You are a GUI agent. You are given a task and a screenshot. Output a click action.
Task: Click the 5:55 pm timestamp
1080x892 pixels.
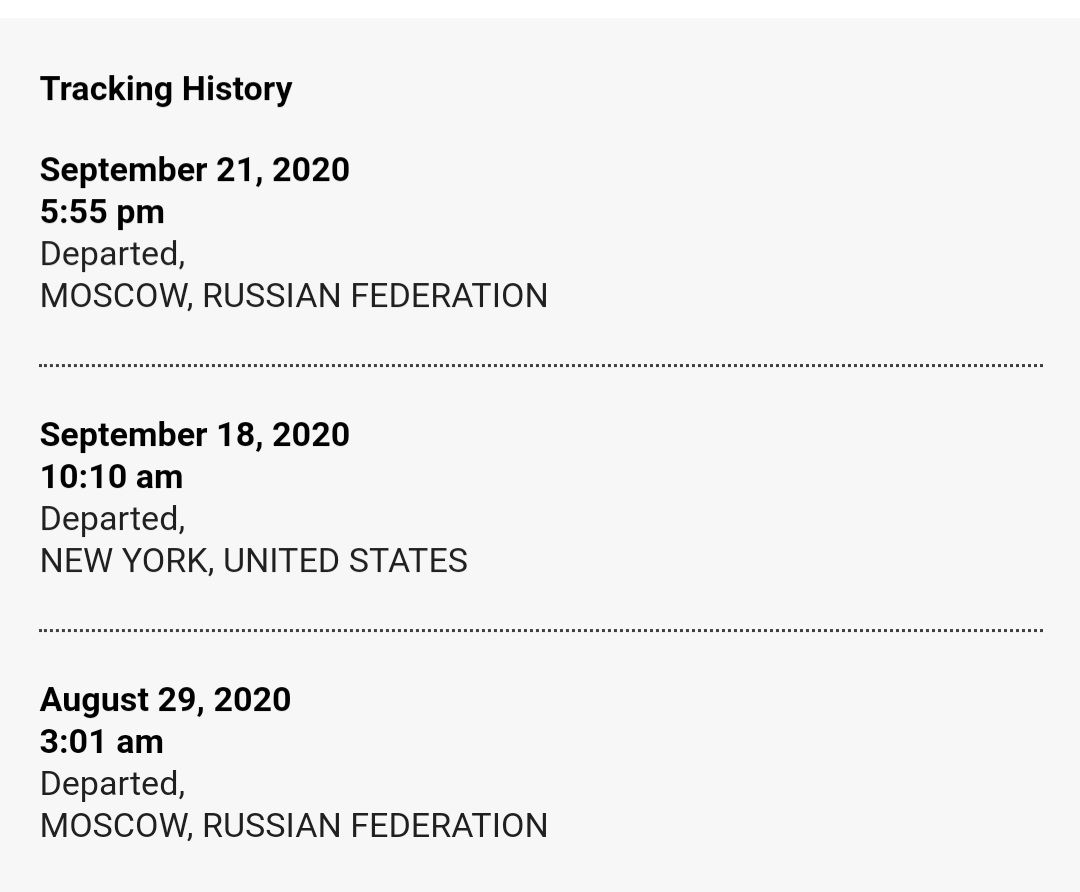(x=102, y=212)
